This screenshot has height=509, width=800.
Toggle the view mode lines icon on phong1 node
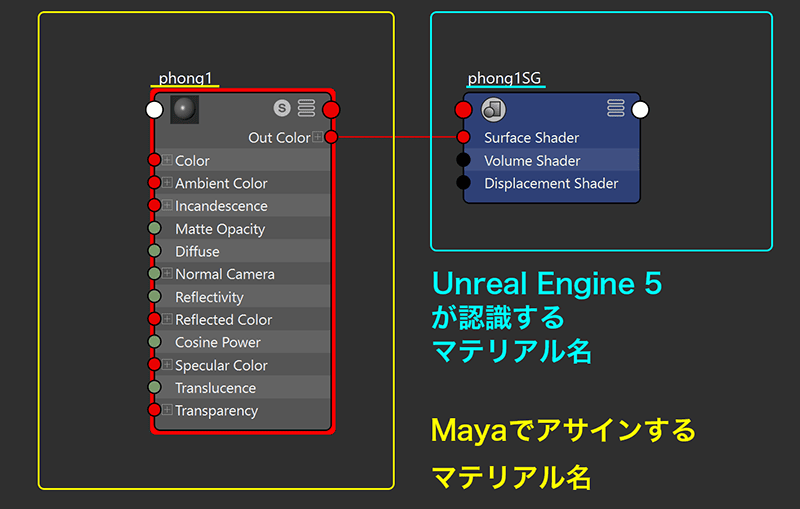[x=306, y=108]
